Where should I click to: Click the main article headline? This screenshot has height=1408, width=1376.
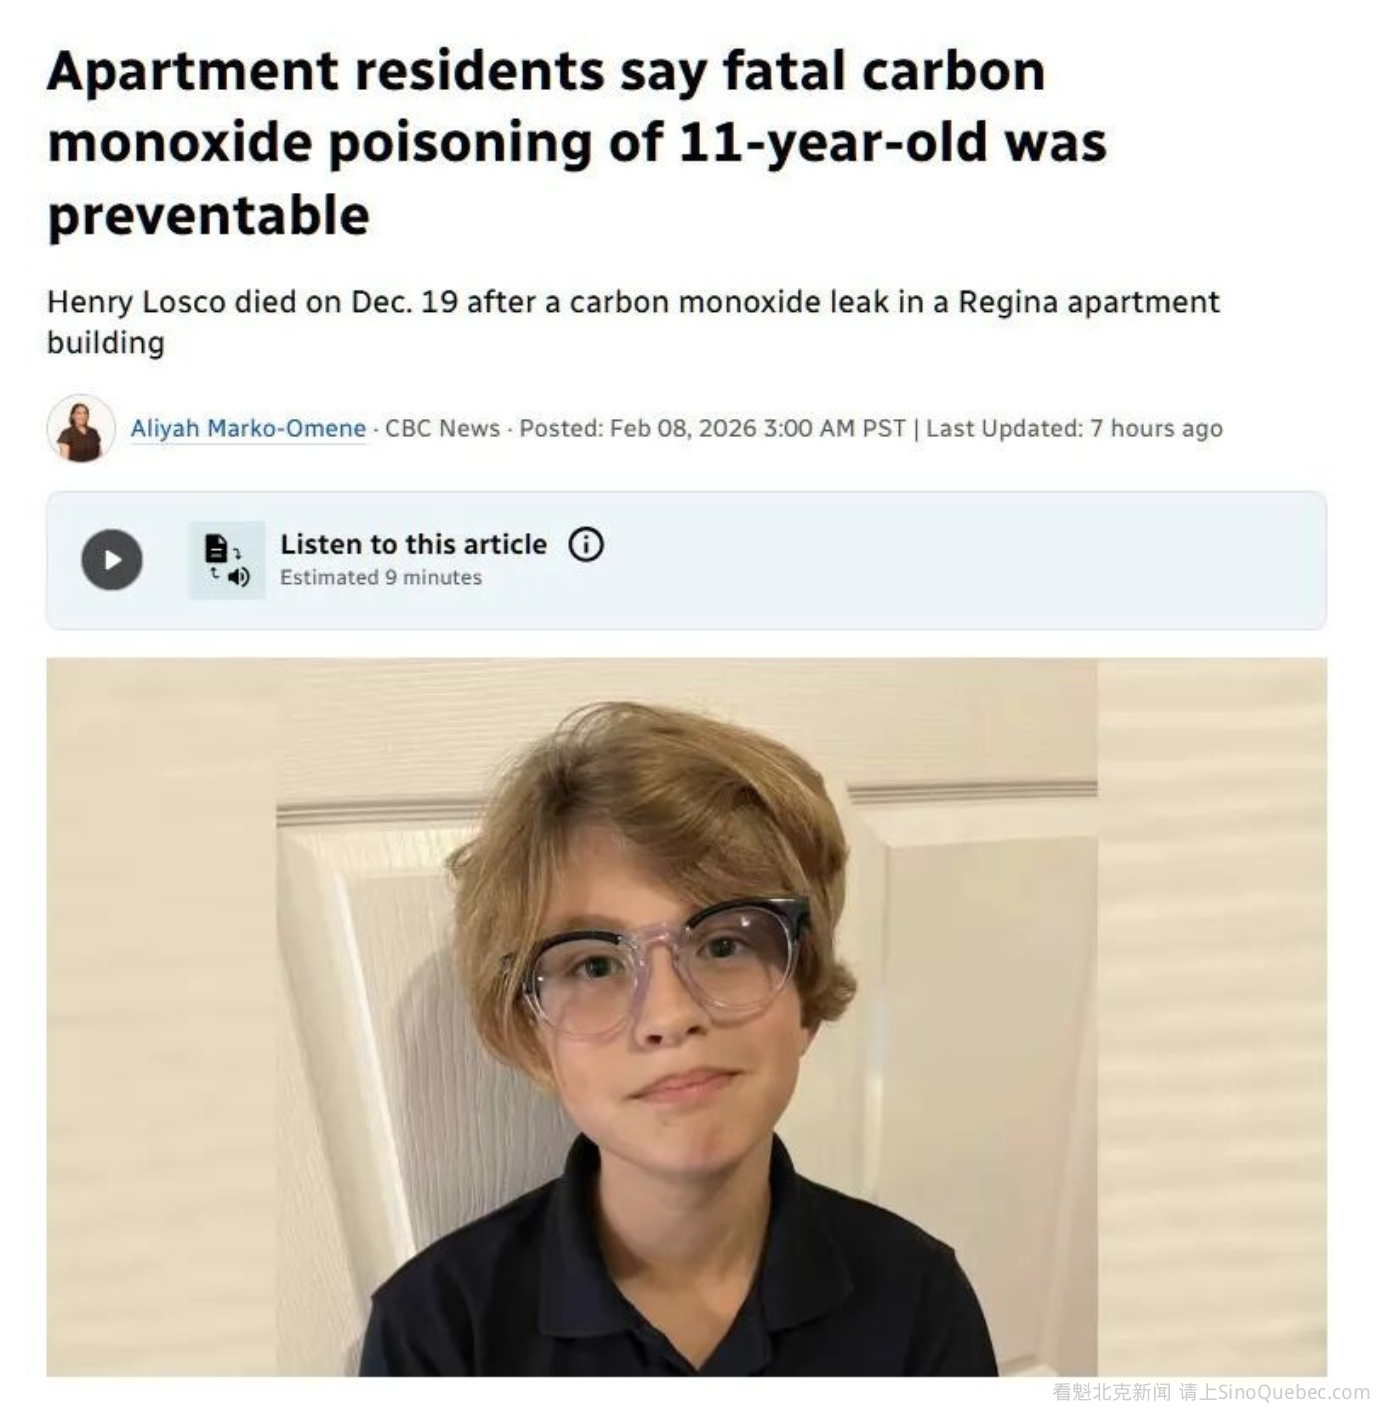tap(576, 142)
